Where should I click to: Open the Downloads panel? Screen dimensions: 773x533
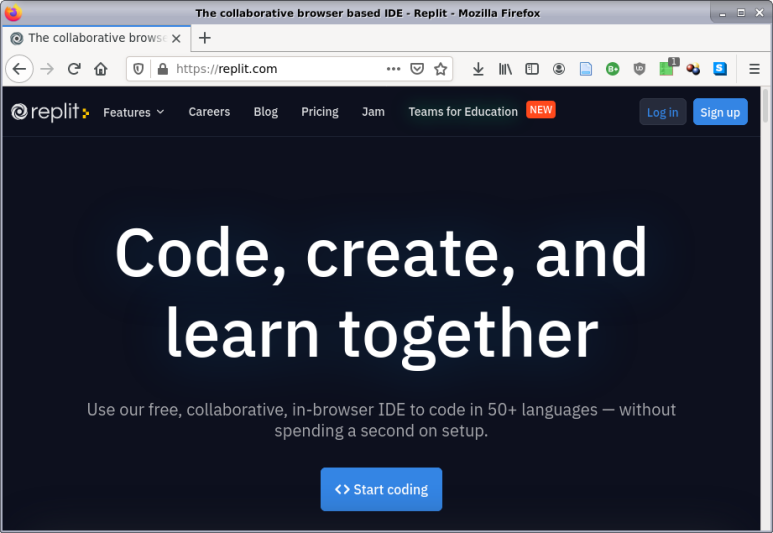point(478,69)
